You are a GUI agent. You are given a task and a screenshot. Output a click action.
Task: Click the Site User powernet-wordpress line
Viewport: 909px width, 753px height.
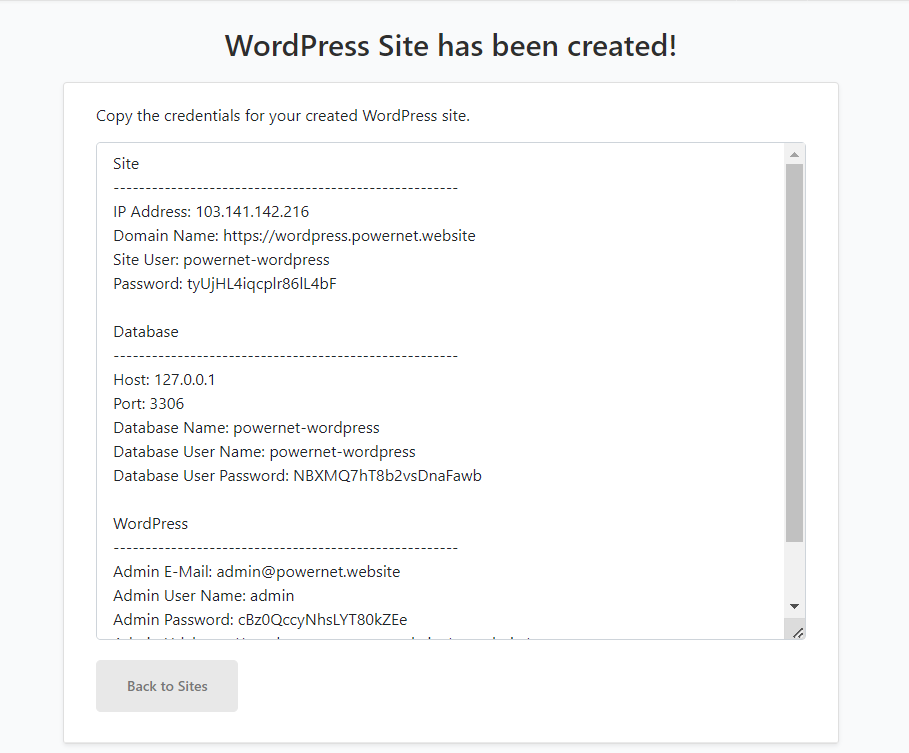click(221, 260)
